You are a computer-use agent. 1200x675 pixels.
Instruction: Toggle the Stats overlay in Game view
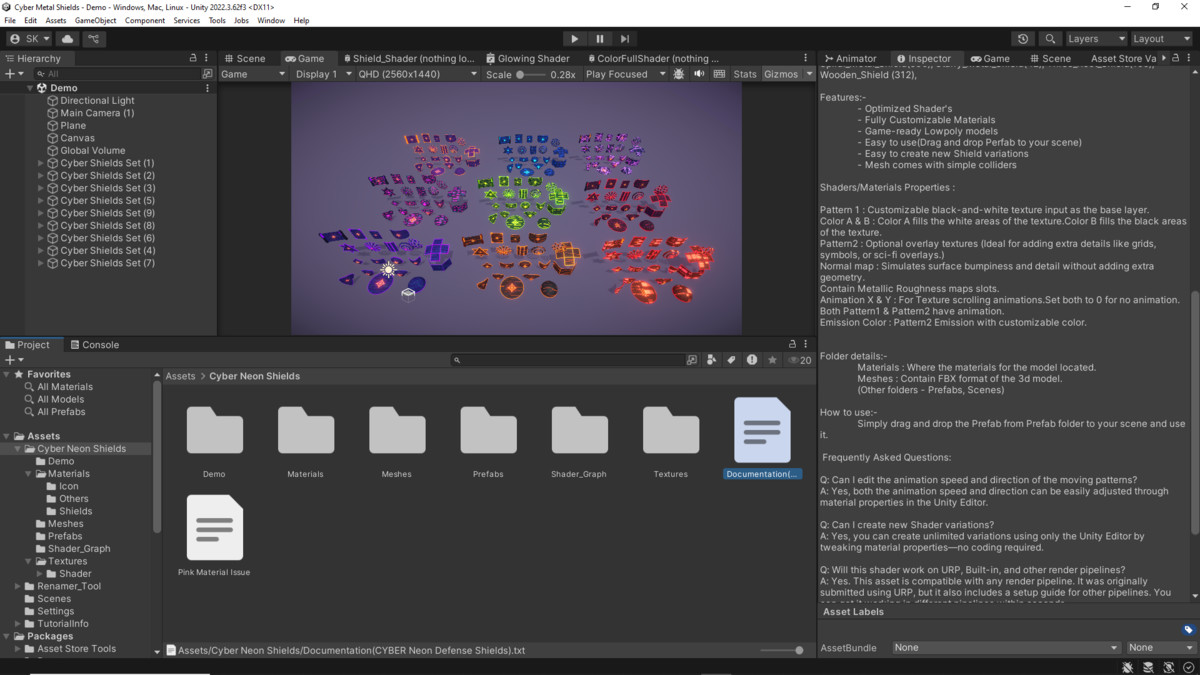coord(745,74)
